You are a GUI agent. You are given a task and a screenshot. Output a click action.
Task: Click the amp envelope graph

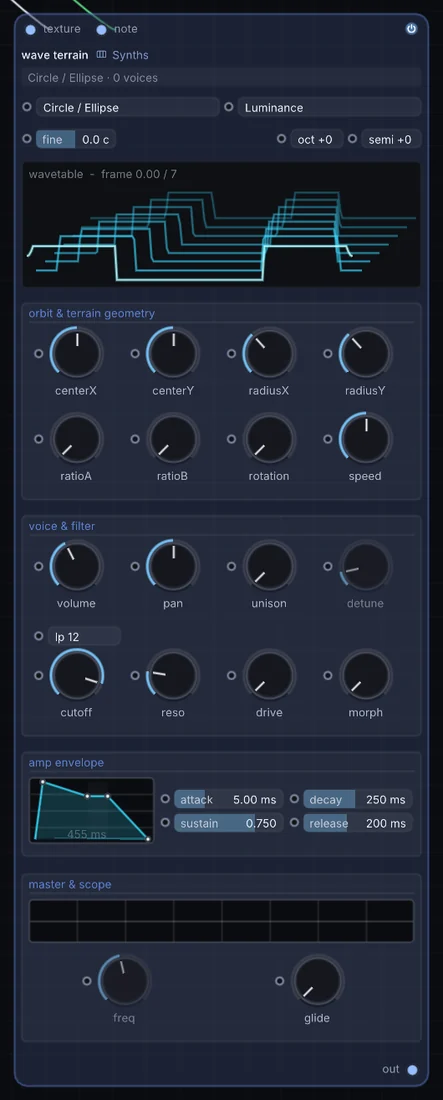91,810
